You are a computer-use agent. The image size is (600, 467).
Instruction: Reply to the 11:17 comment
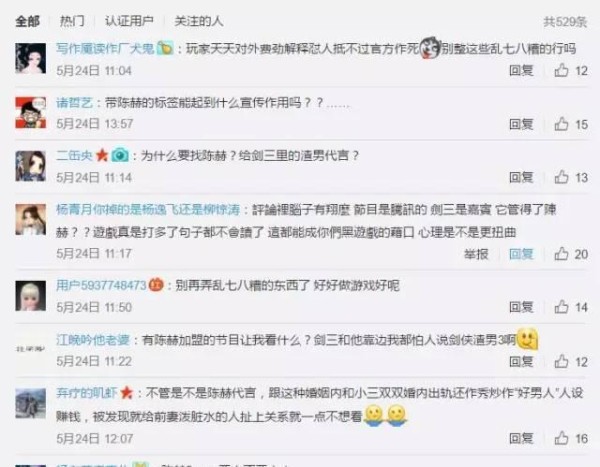point(521,254)
